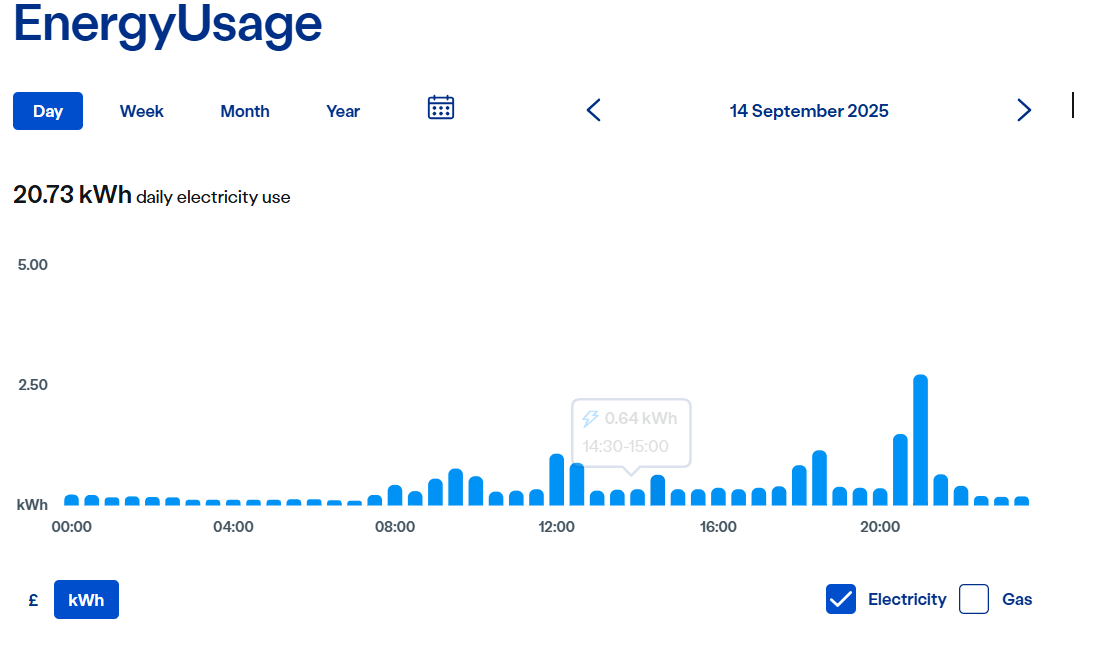Select the Day view button
This screenshot has height=659, width=1096.
[48, 111]
